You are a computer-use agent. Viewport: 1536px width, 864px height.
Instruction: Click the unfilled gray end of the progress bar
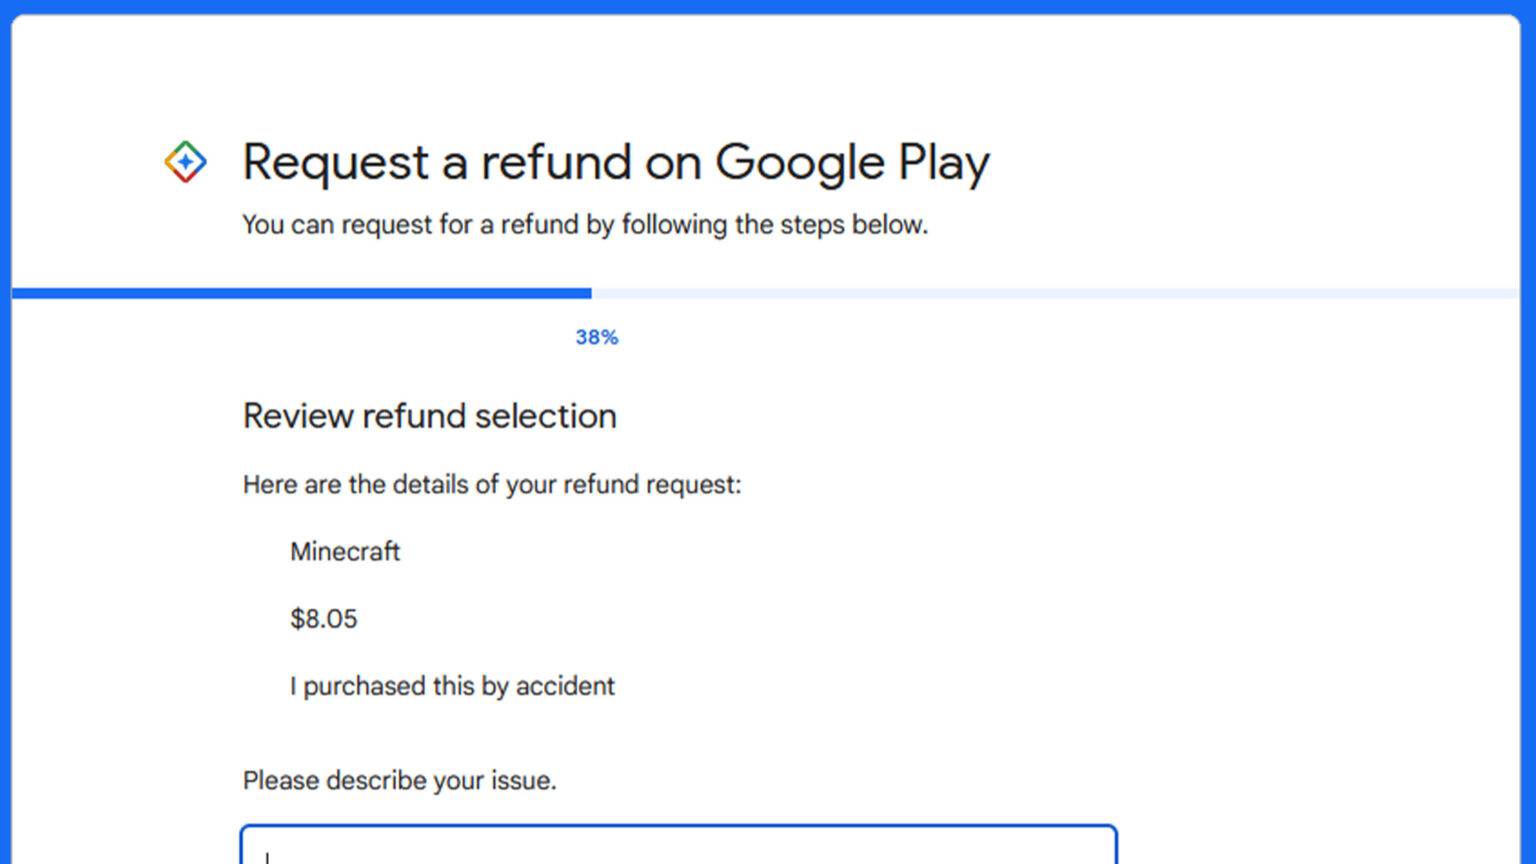(1100, 292)
